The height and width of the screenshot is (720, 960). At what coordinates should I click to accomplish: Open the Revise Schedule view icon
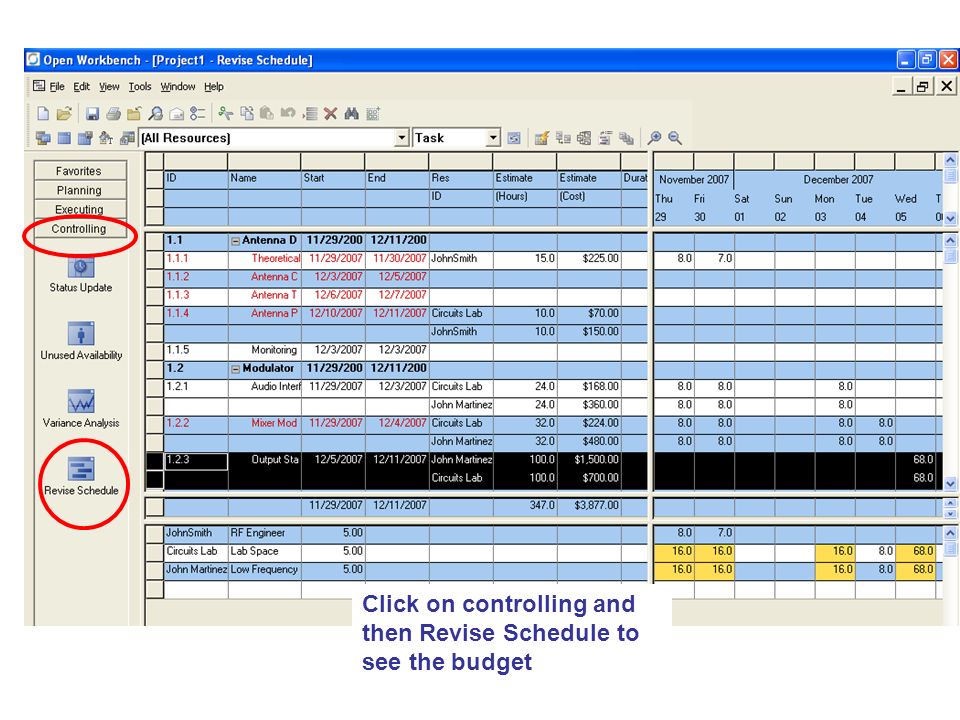pos(81,470)
